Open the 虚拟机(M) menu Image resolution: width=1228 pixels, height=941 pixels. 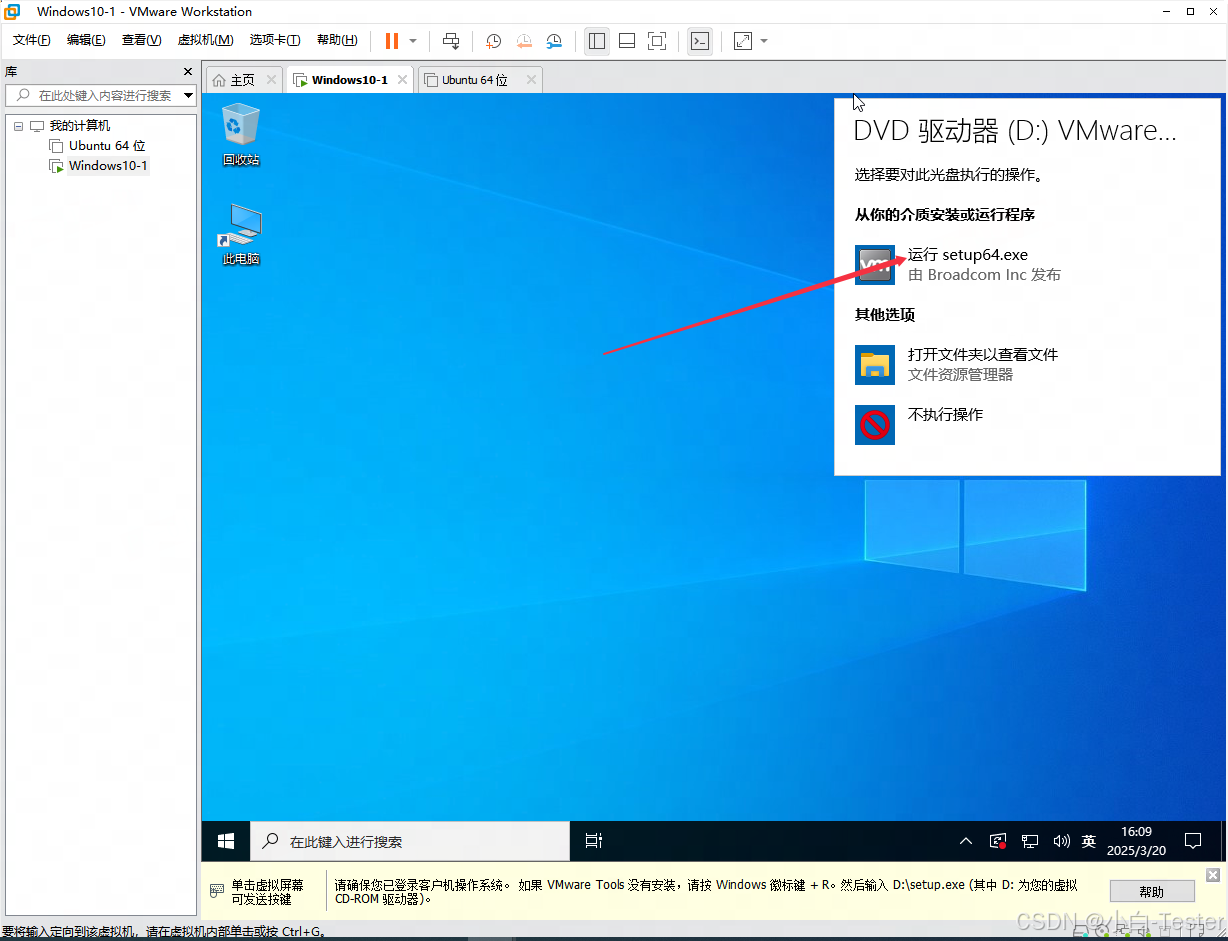click(x=205, y=40)
